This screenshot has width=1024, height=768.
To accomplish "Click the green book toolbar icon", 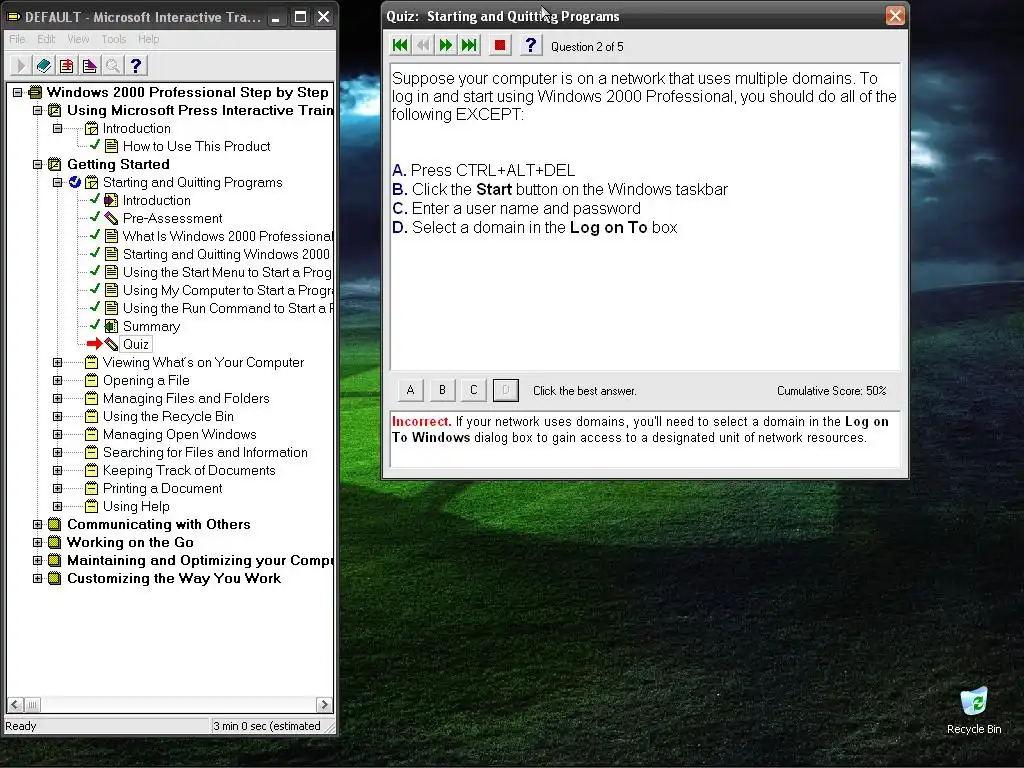I will [44, 65].
